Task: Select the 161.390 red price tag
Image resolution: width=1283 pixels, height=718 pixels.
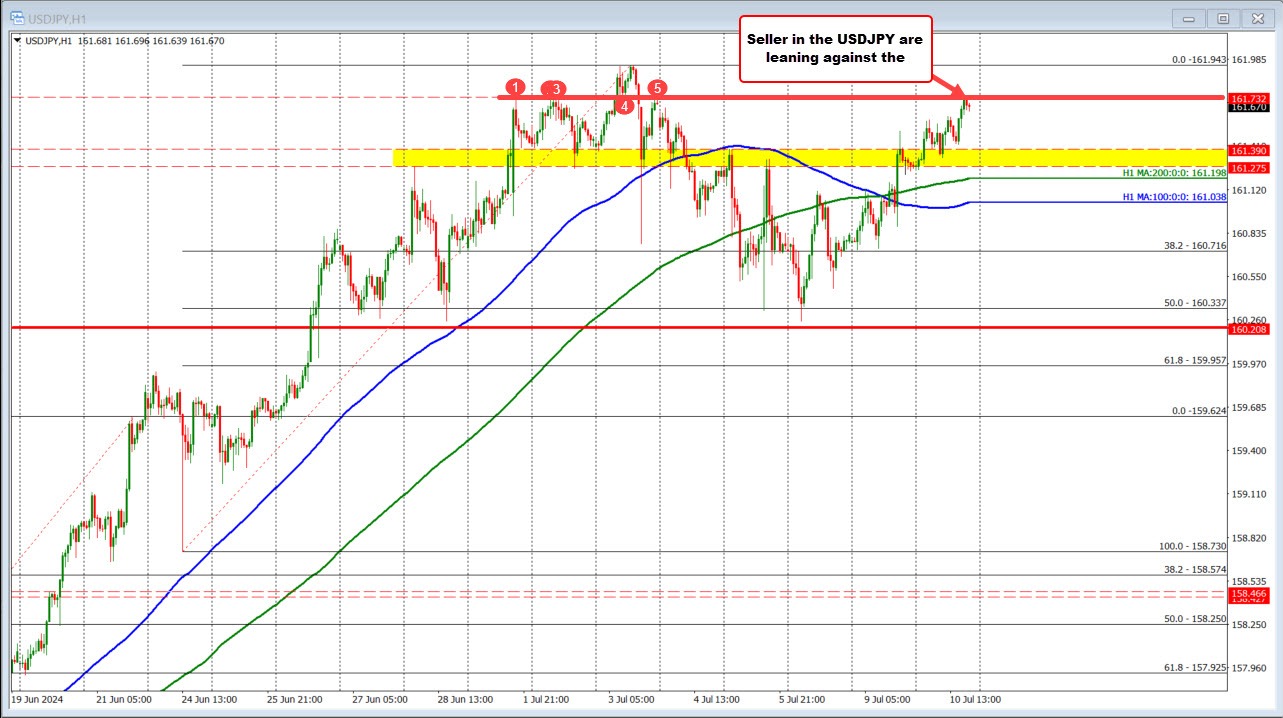Action: 1249,149
